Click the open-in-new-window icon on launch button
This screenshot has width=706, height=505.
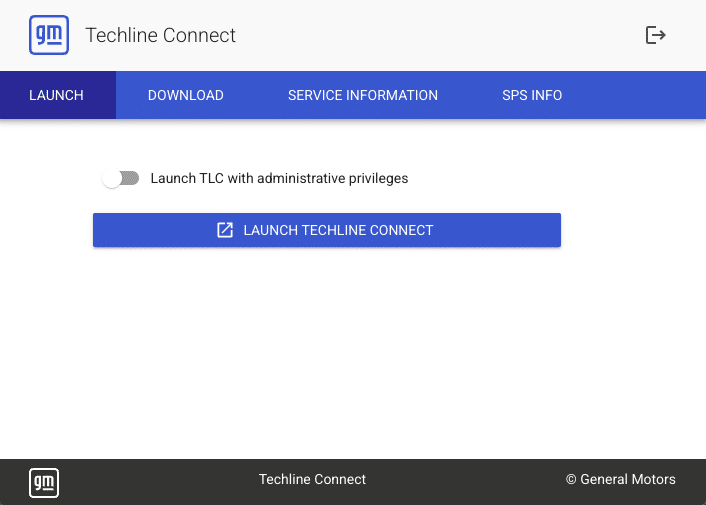225,230
